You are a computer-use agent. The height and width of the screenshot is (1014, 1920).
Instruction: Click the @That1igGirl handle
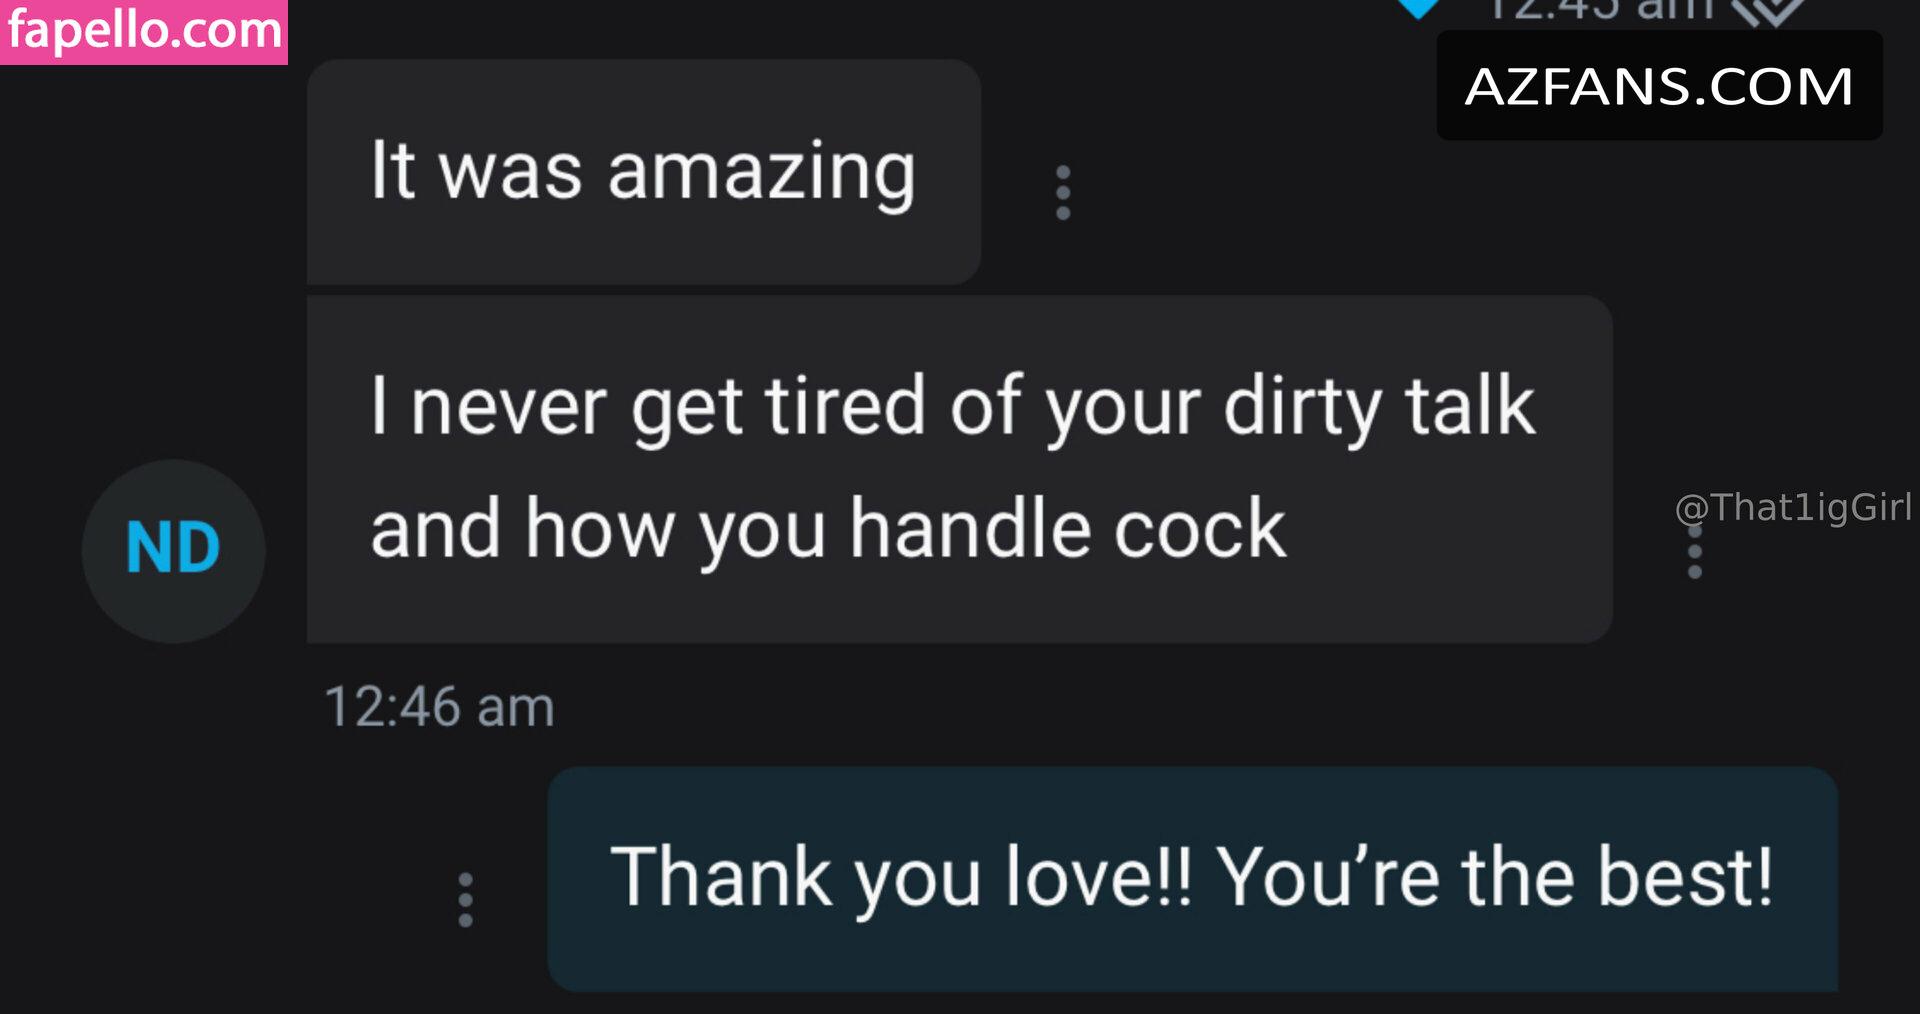(1794, 508)
